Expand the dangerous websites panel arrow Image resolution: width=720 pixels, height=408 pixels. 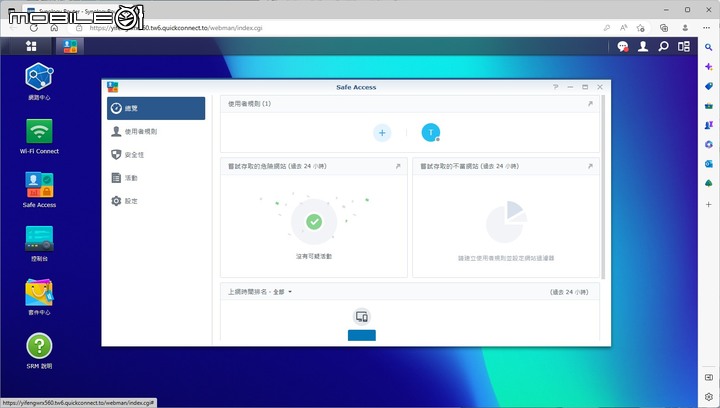(x=398, y=166)
